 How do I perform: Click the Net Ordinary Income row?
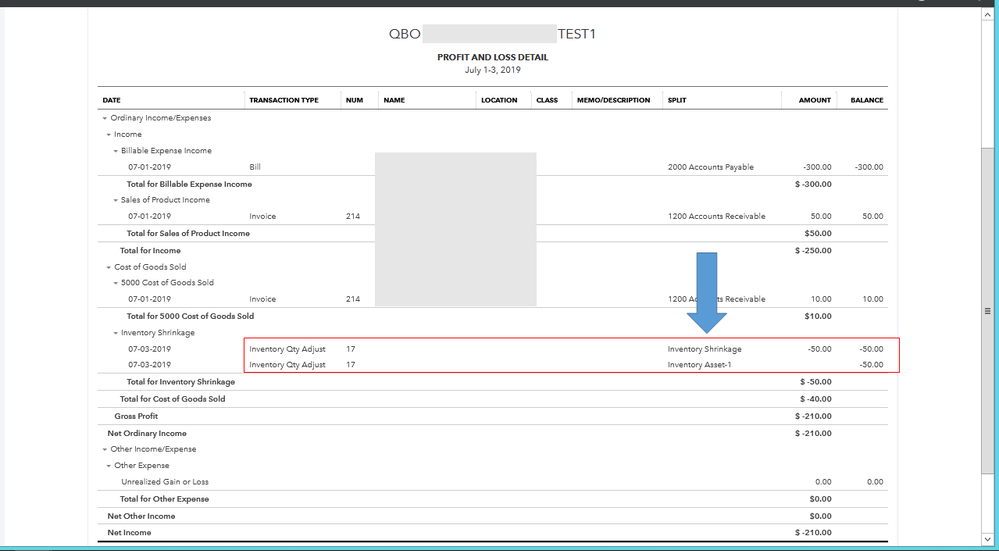point(492,434)
